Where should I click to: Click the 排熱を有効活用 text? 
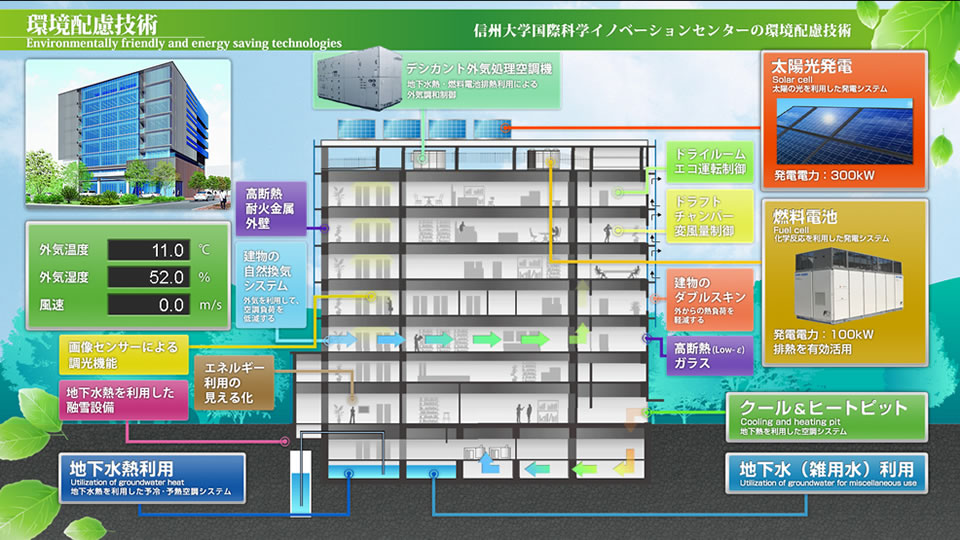point(812,350)
